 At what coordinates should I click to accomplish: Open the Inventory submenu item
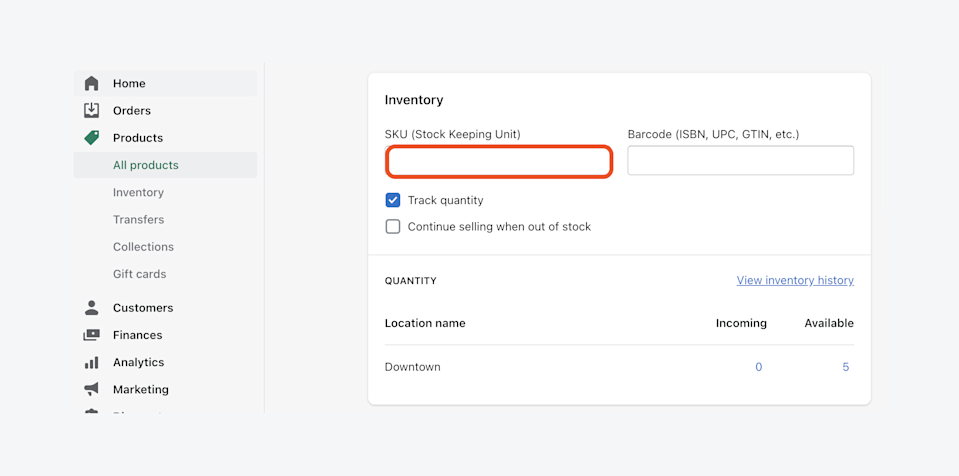138,192
